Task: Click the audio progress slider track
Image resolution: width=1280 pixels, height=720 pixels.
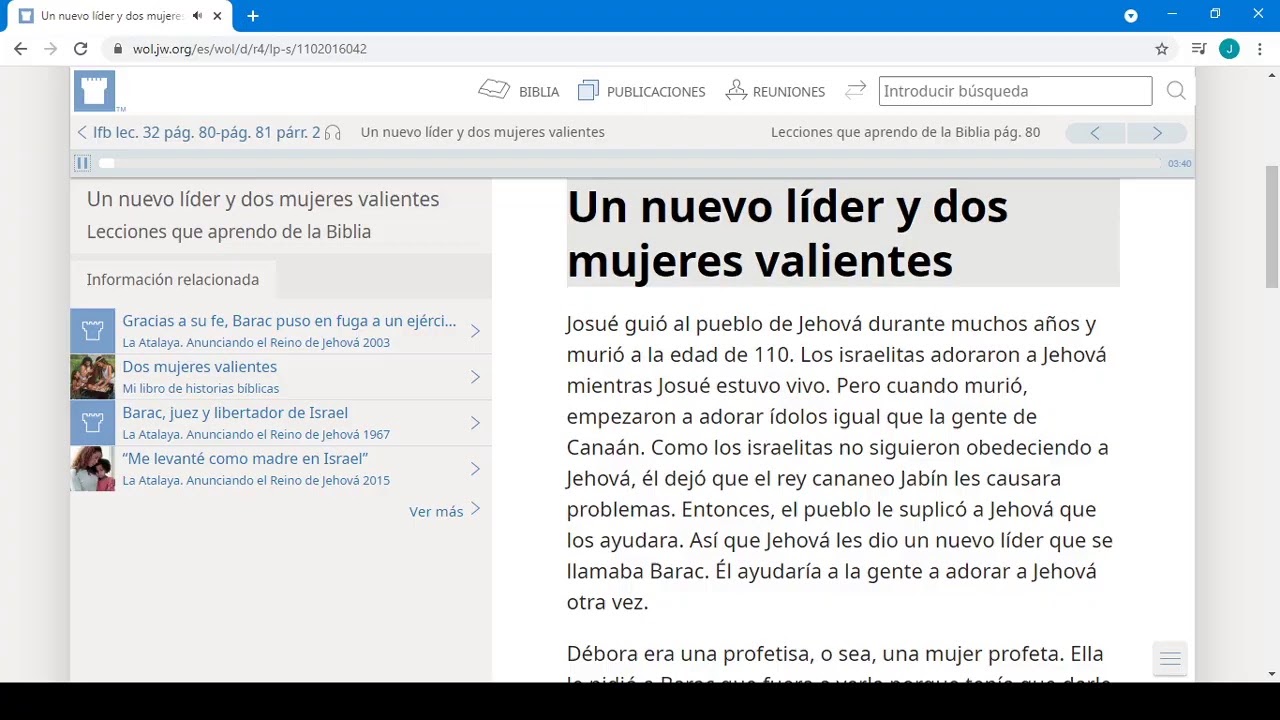Action: click(x=630, y=163)
